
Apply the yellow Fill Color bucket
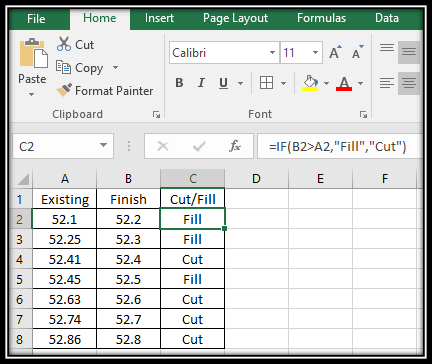pos(310,83)
